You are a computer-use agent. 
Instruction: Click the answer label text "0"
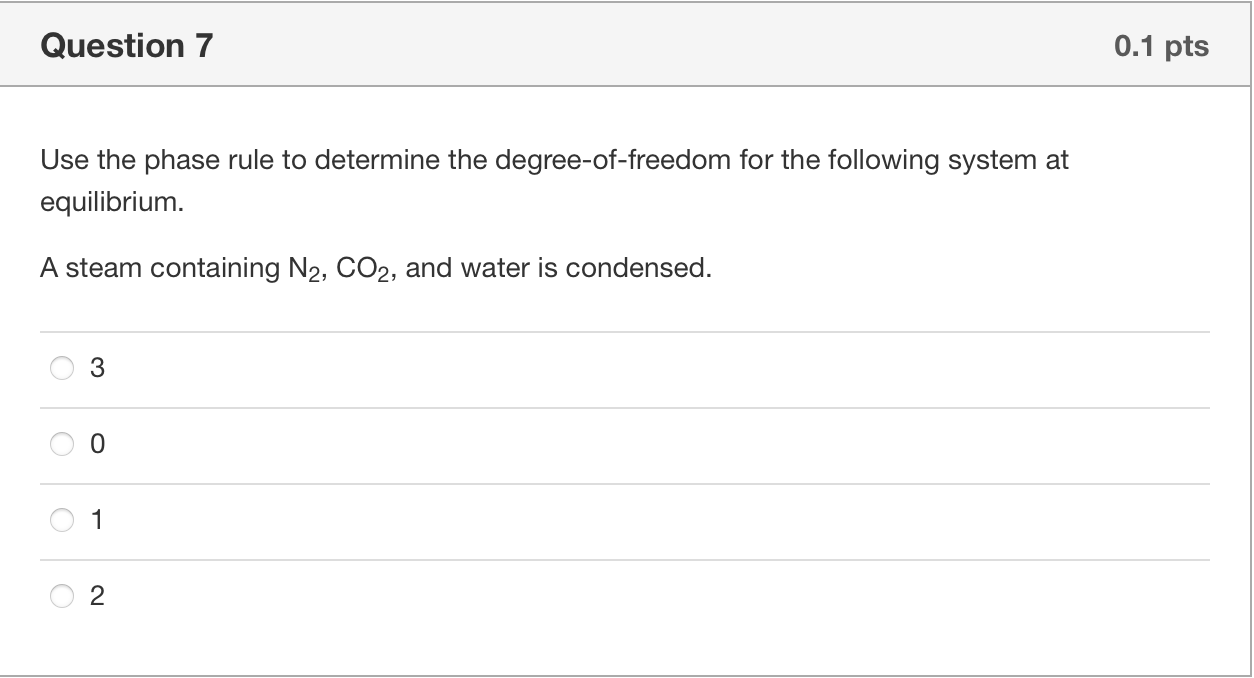click(x=97, y=445)
